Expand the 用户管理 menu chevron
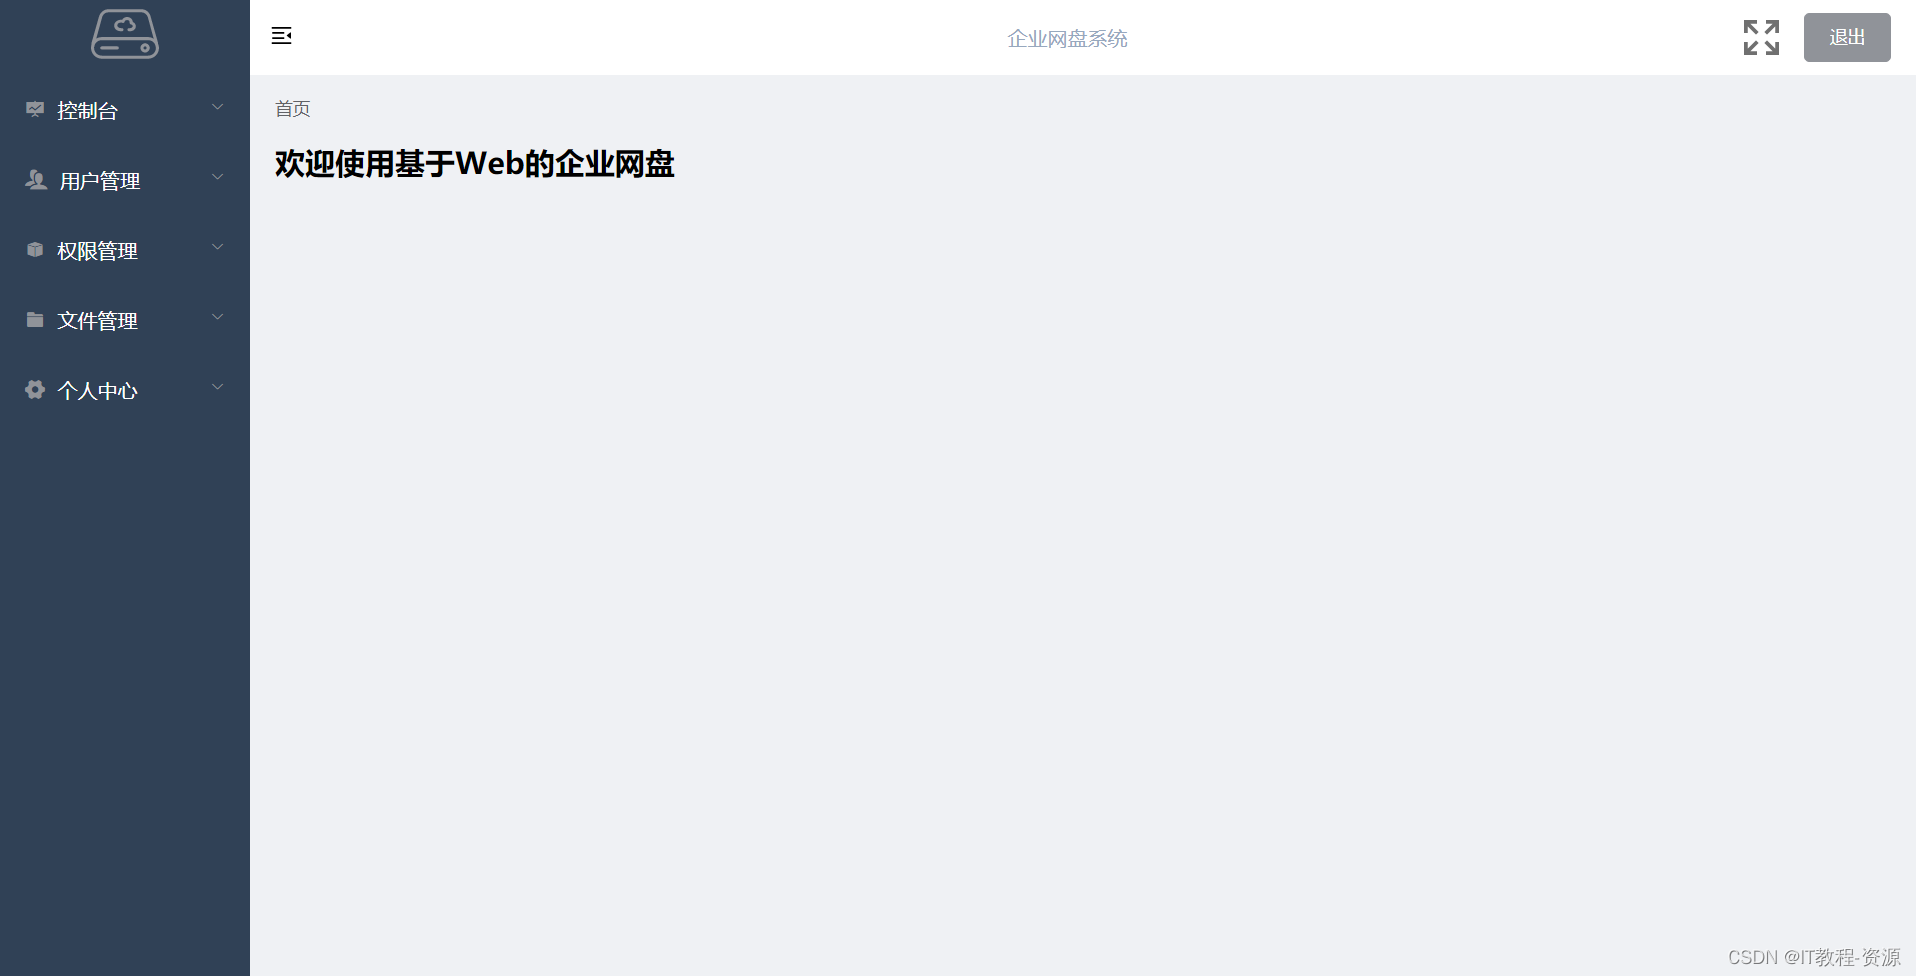This screenshot has height=976, width=1916. coord(218,177)
